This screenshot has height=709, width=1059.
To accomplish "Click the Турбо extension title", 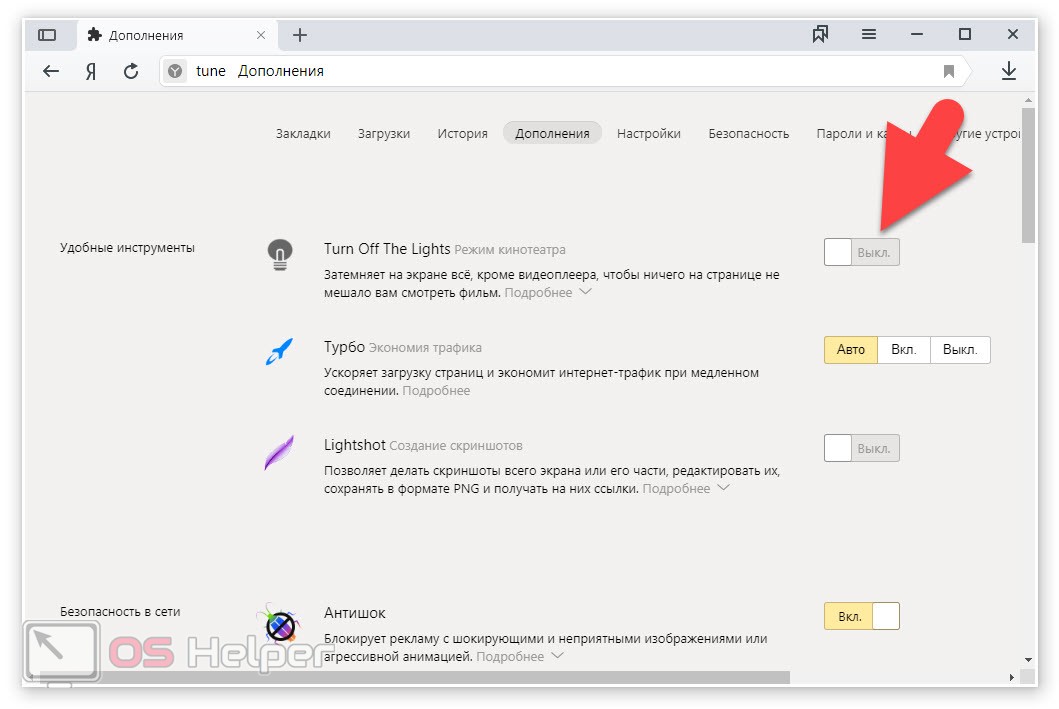I will pos(344,347).
